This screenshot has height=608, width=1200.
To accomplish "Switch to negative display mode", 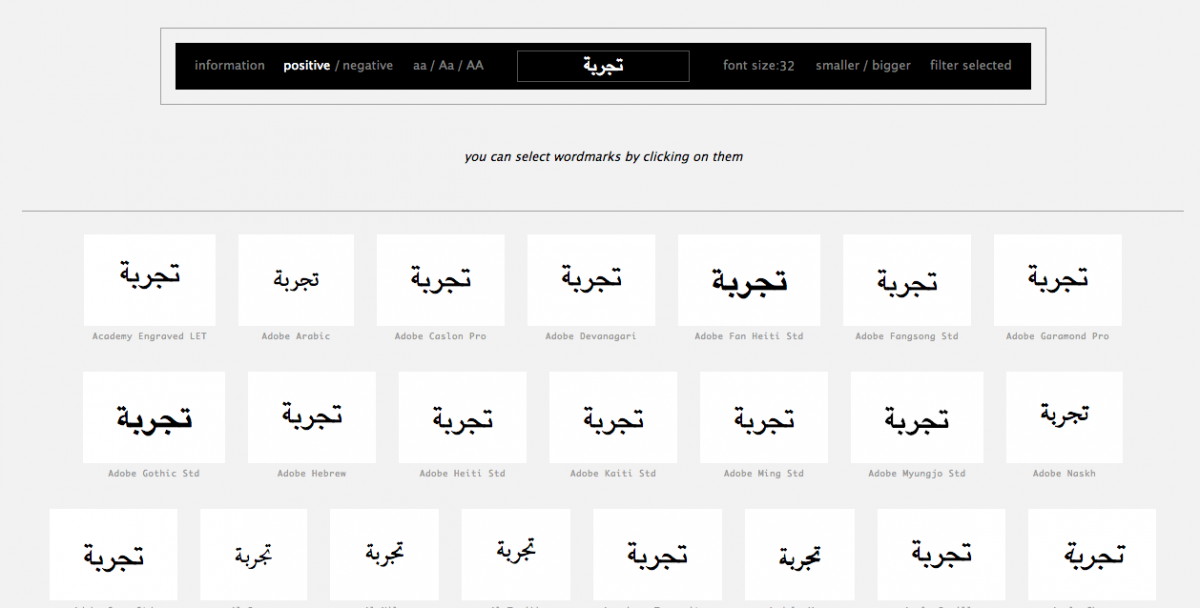I will (x=368, y=66).
